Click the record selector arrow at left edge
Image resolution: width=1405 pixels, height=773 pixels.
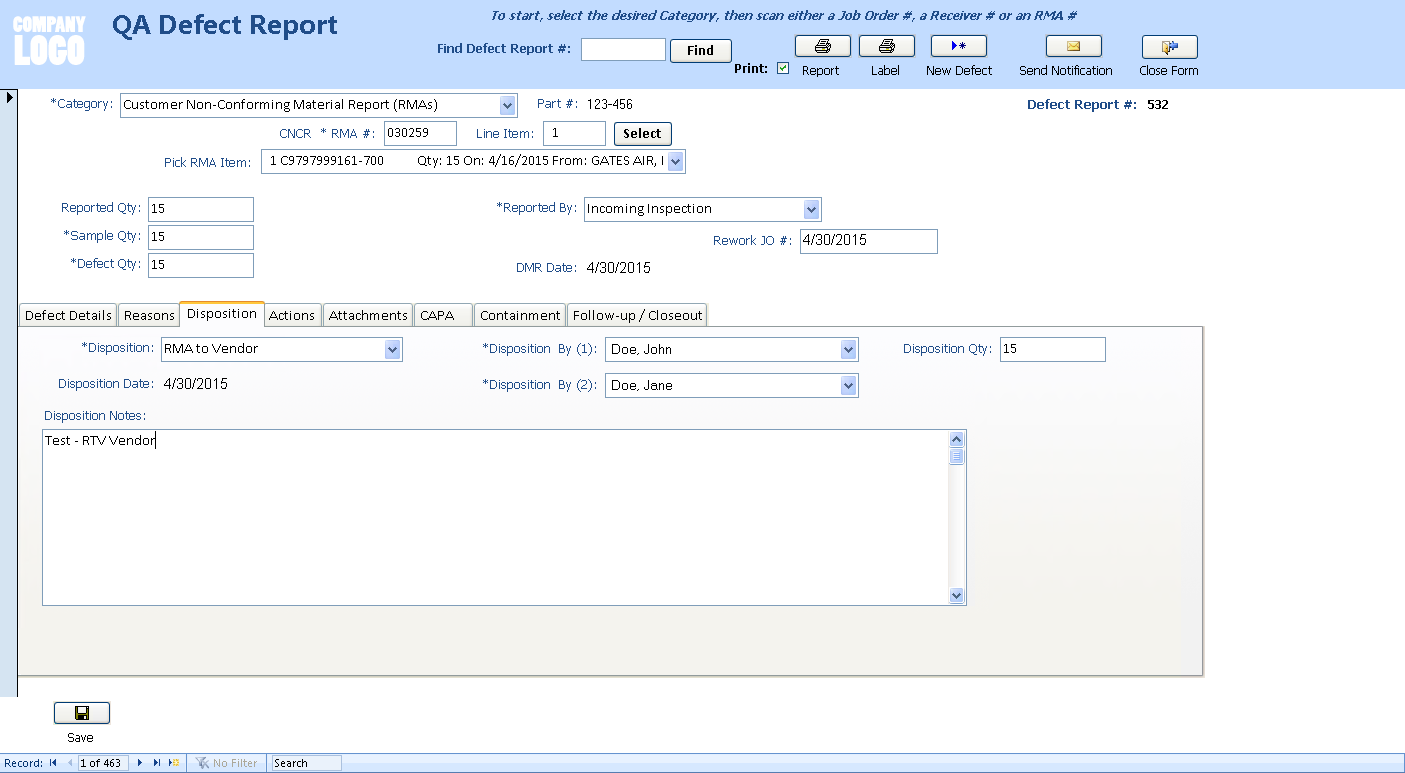click(9, 97)
